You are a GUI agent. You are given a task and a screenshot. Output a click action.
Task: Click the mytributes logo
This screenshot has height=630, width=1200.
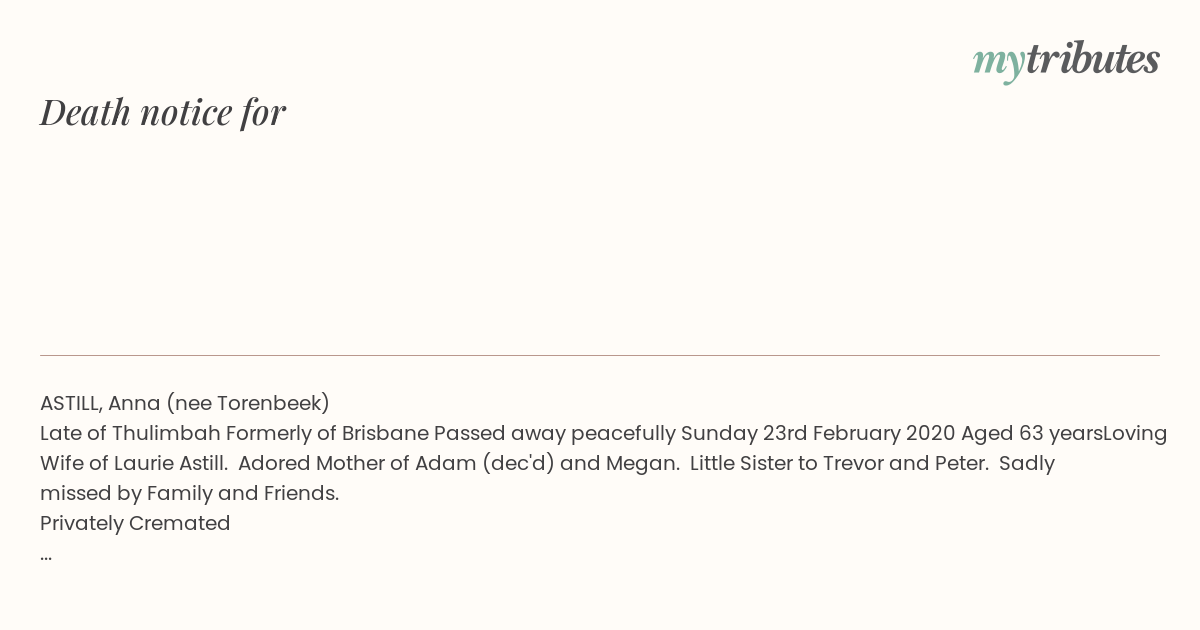[x=1066, y=60]
